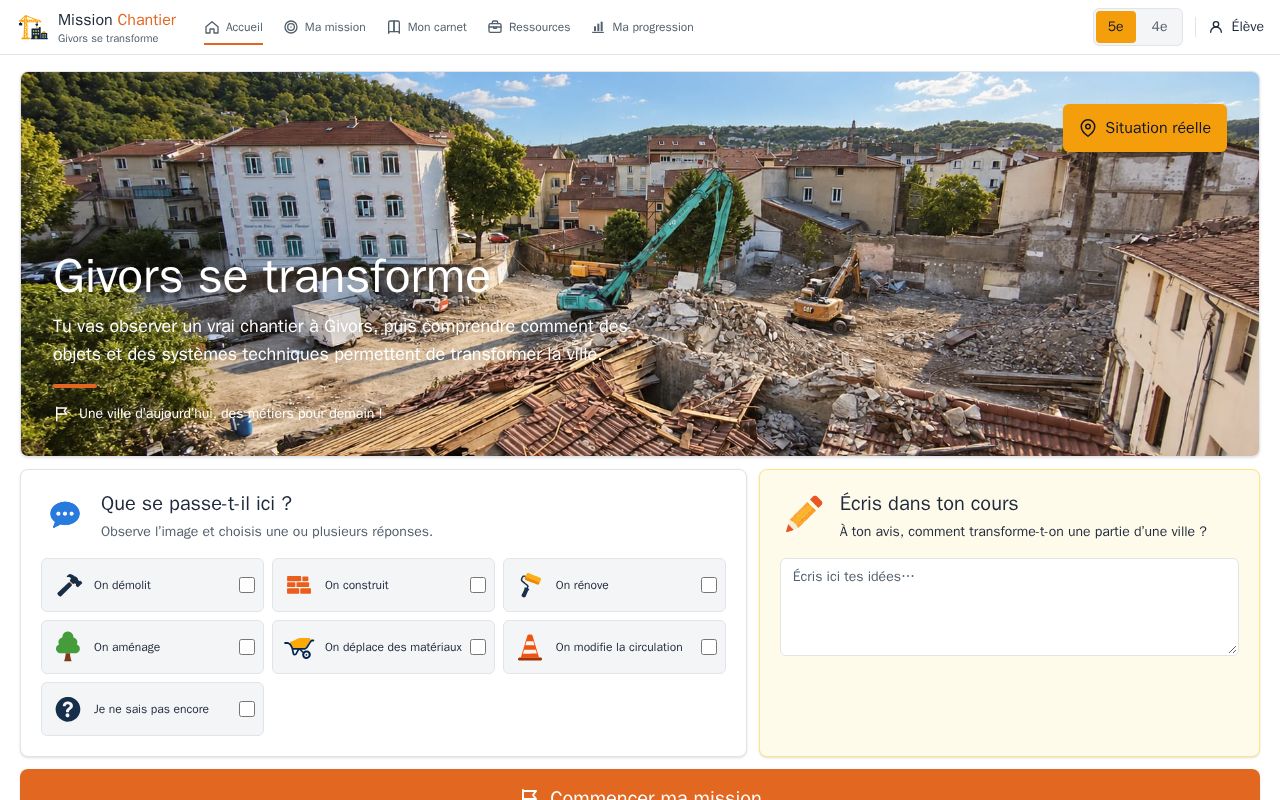The width and height of the screenshot is (1280, 800).
Task: Click the traffic cone icon for circulation
Action: coord(530,647)
